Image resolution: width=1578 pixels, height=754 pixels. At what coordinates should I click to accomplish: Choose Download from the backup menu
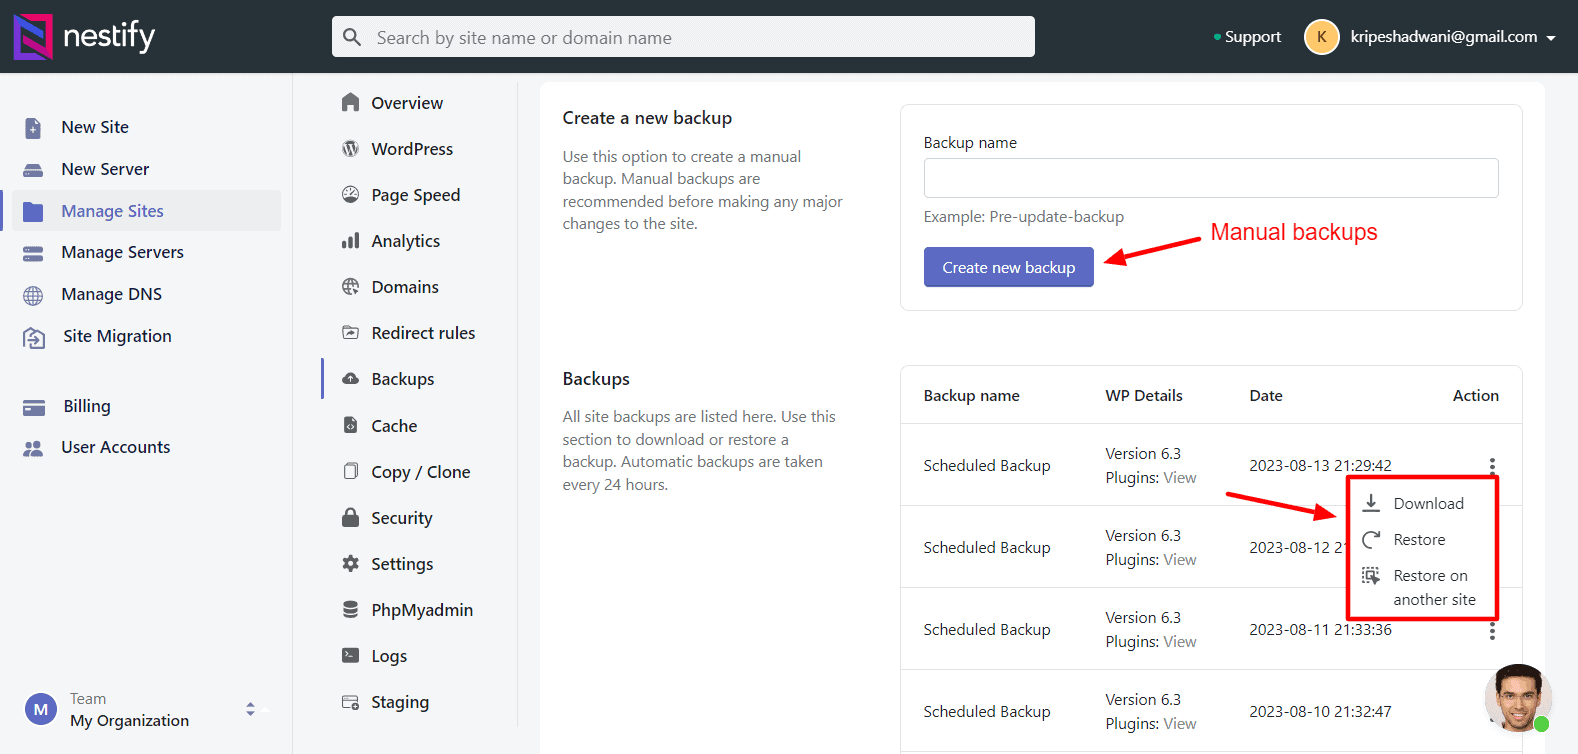click(x=1427, y=504)
